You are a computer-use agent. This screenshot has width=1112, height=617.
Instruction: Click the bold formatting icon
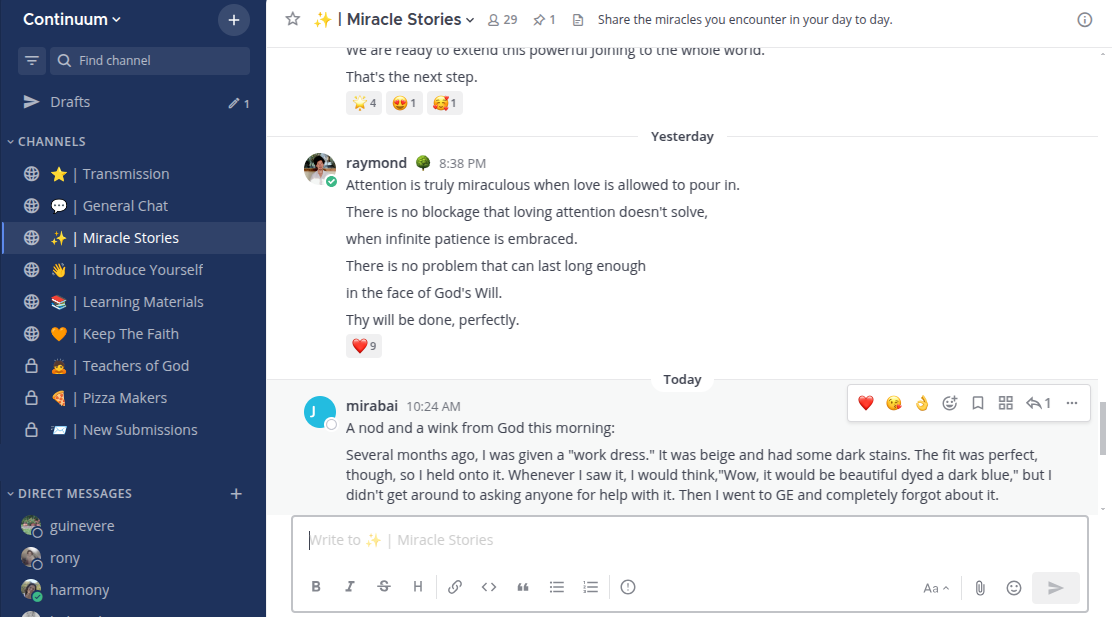(316, 587)
